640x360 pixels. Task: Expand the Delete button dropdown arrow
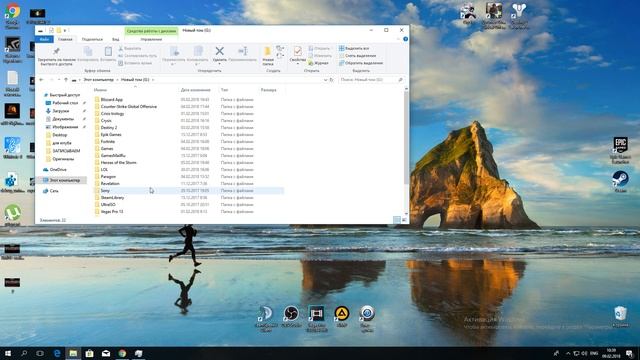pos(220,64)
